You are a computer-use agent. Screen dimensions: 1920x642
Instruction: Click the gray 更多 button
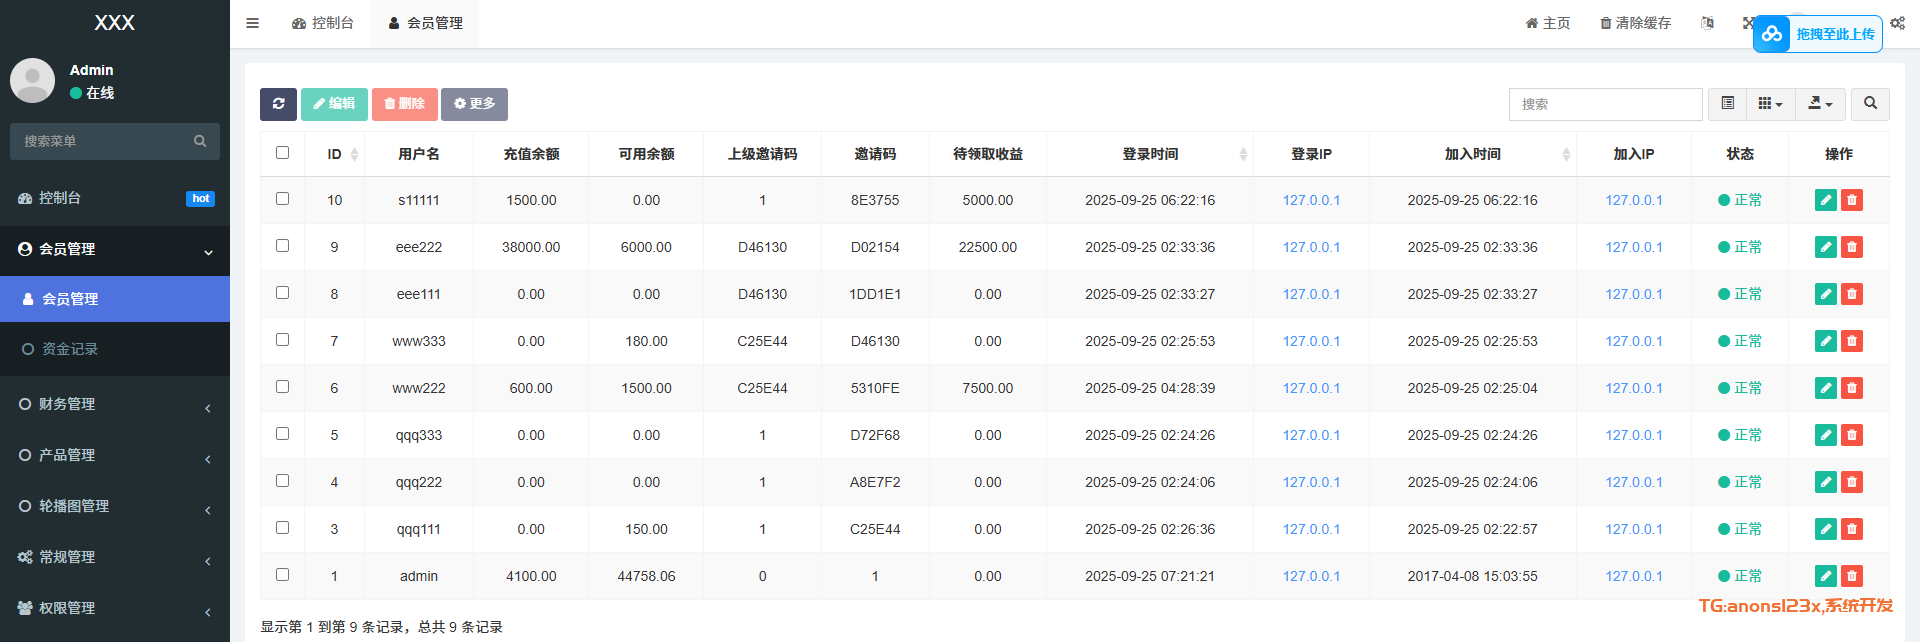click(474, 104)
